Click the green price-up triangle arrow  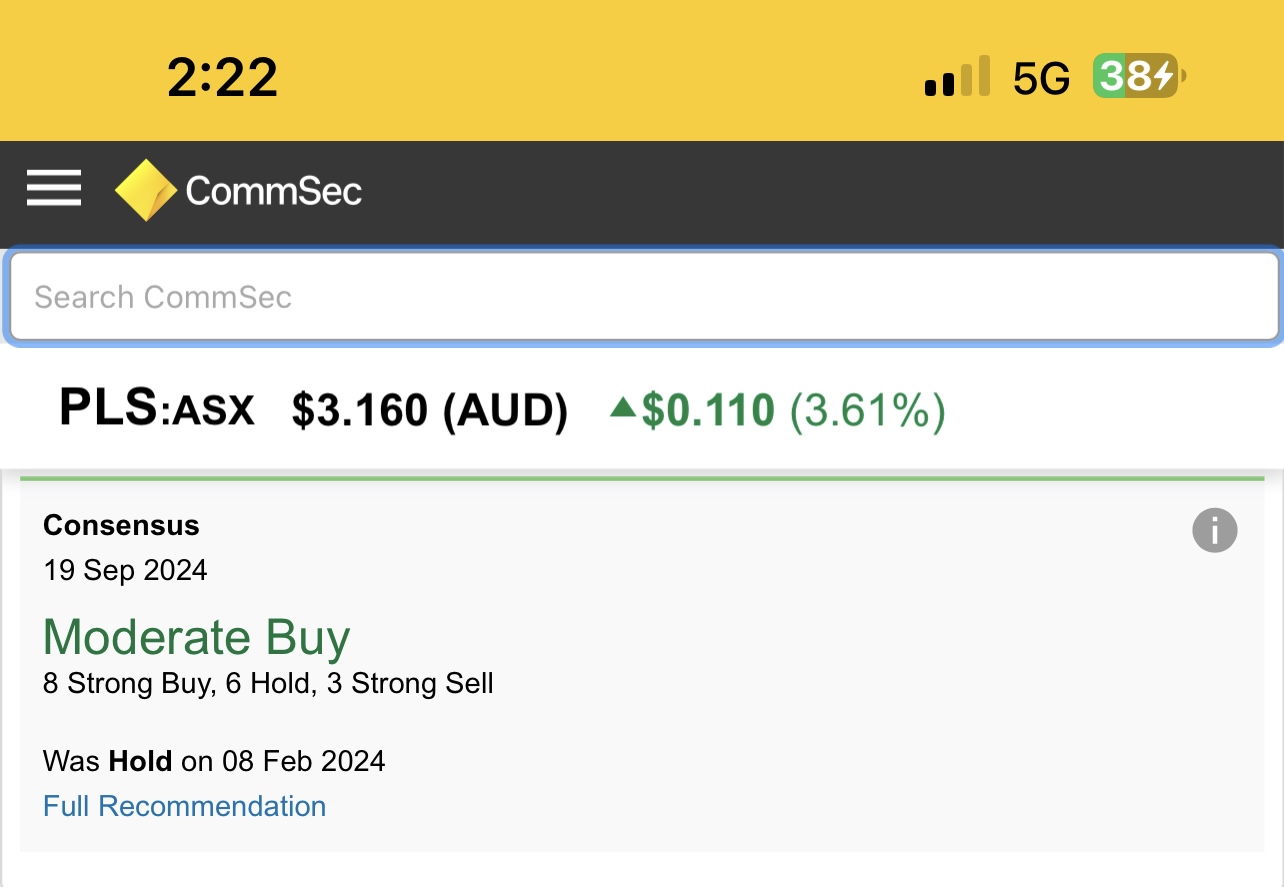623,407
